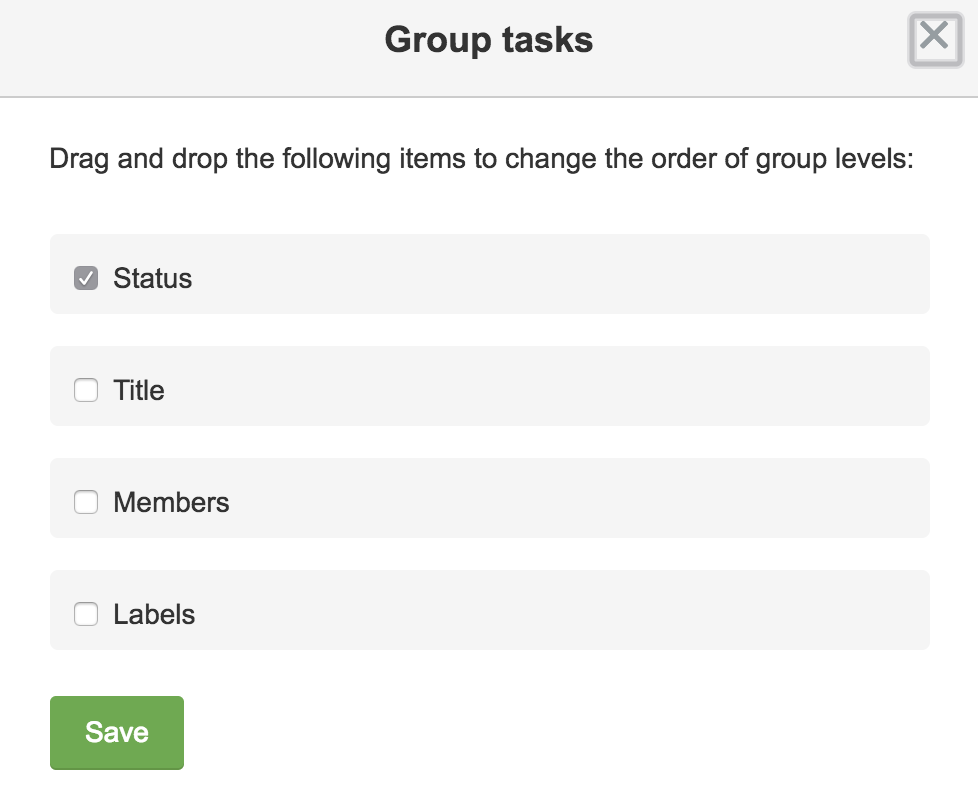Click the drag and drop instruction text

pyautogui.click(x=481, y=160)
